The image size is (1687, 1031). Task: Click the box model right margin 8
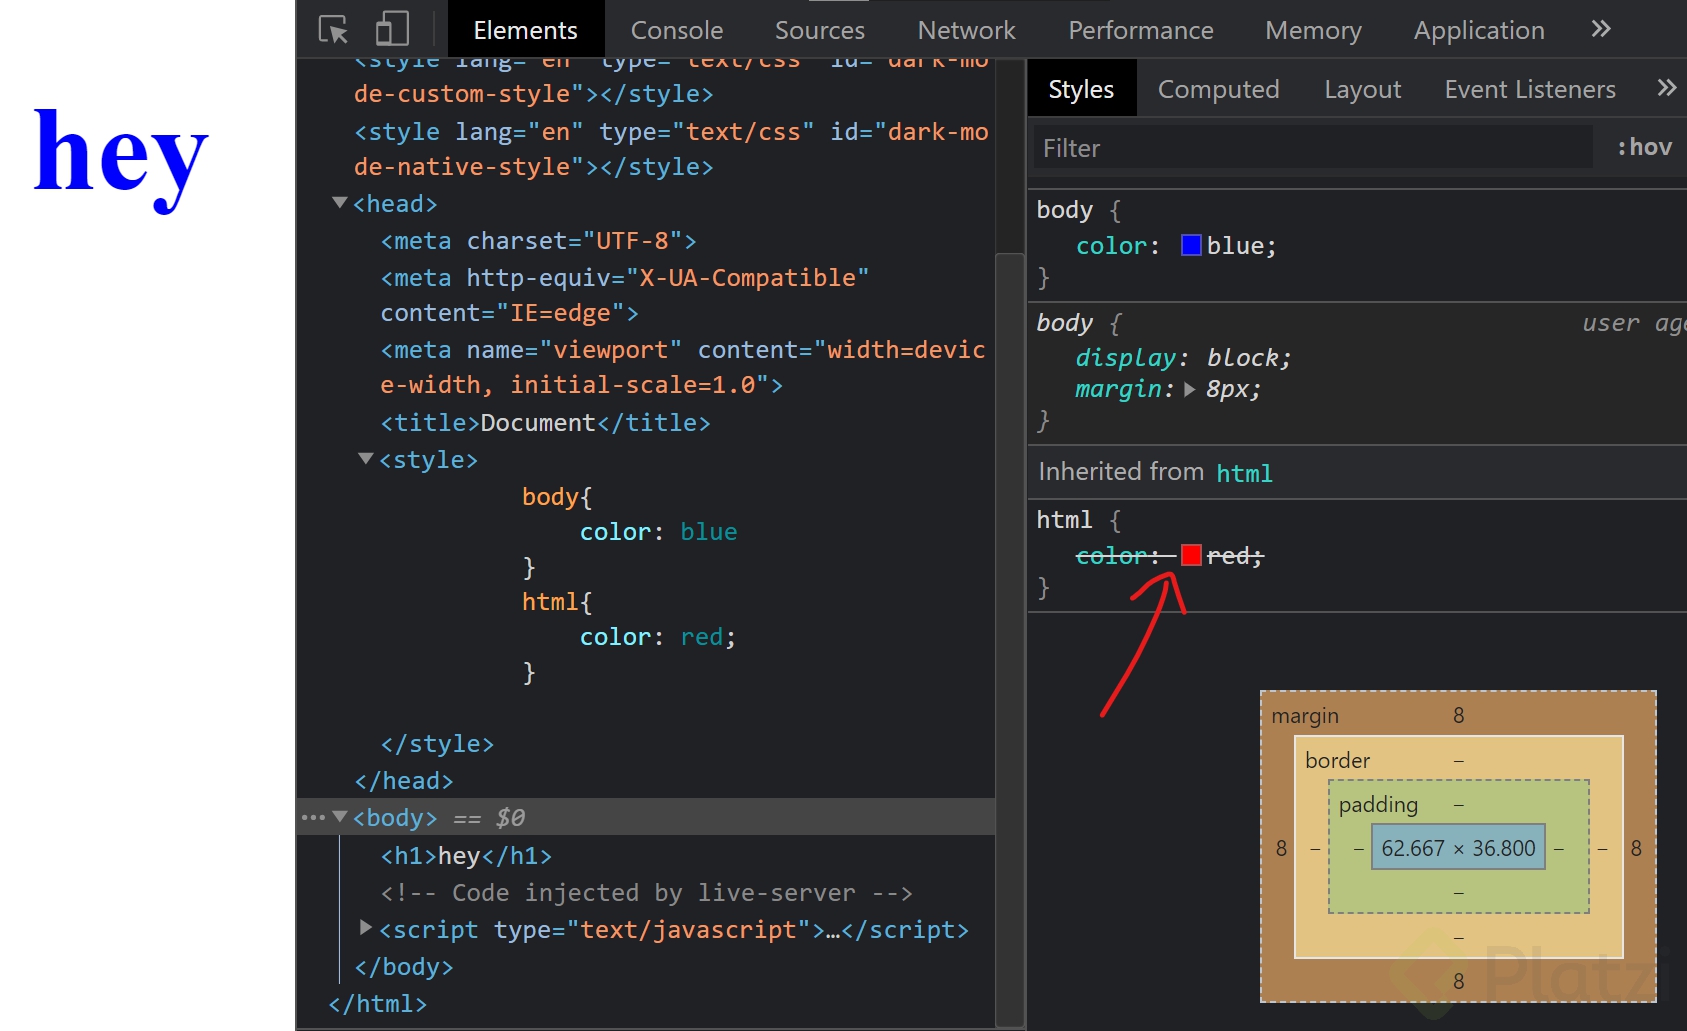click(x=1636, y=848)
